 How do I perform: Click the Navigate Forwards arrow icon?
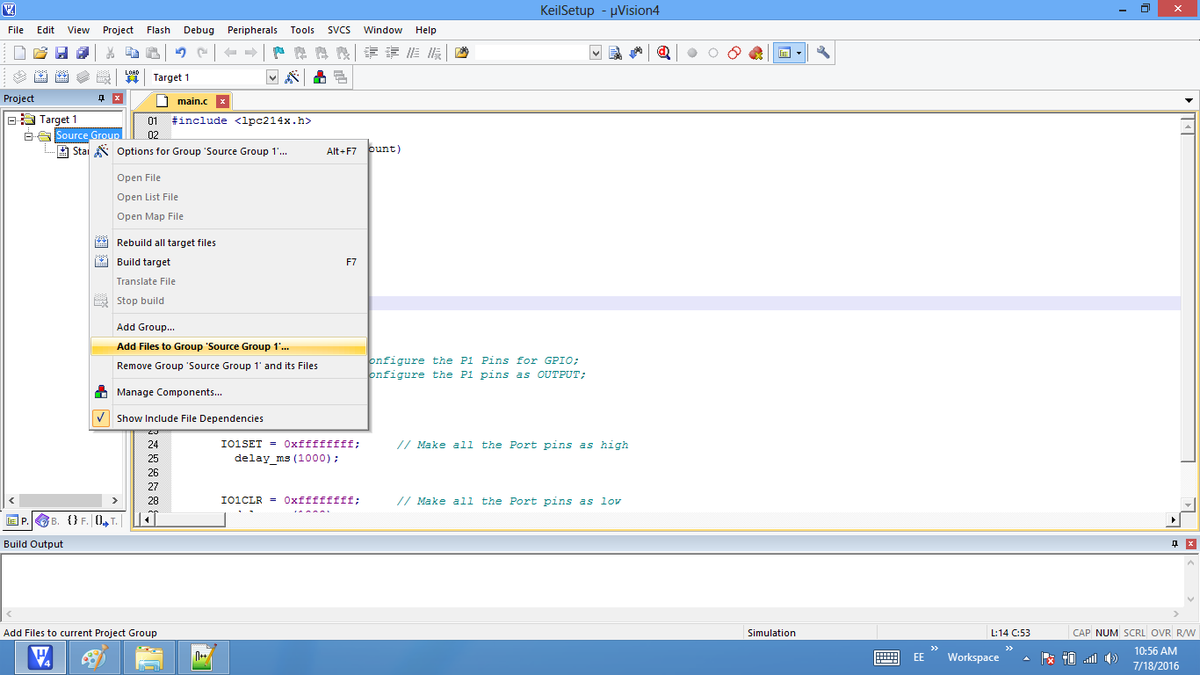pyautogui.click(x=249, y=53)
